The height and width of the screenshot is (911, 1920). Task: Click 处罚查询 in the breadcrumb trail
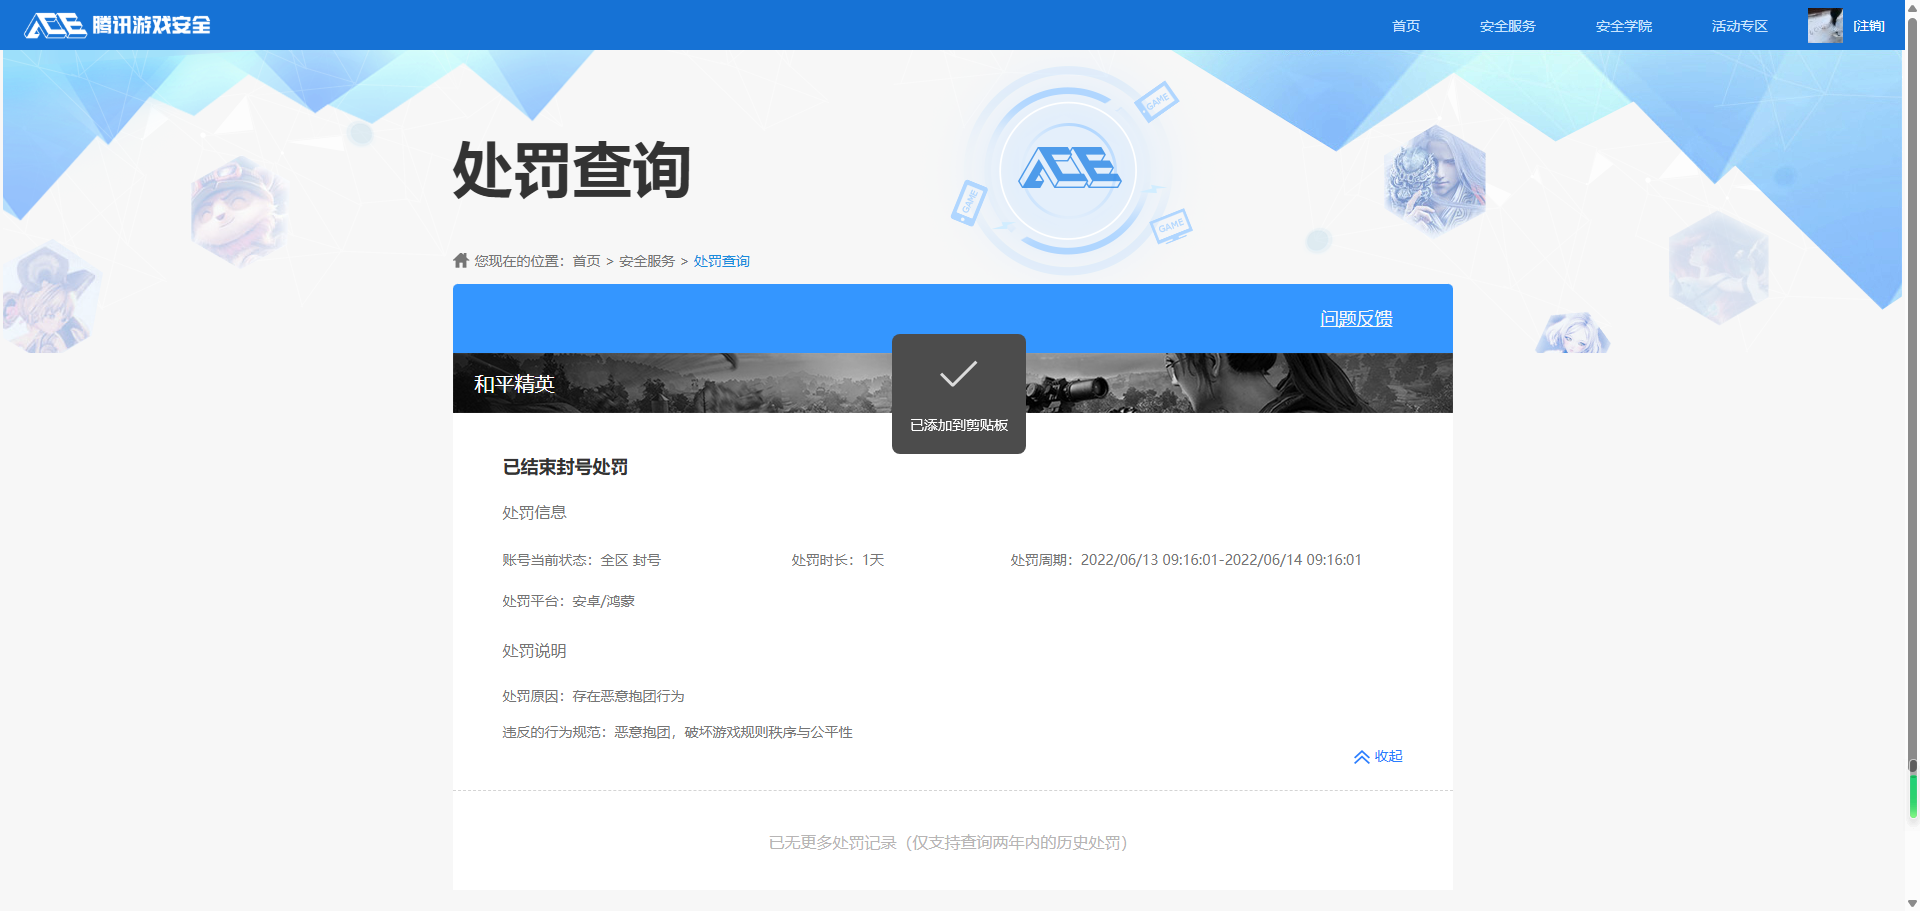point(721,260)
